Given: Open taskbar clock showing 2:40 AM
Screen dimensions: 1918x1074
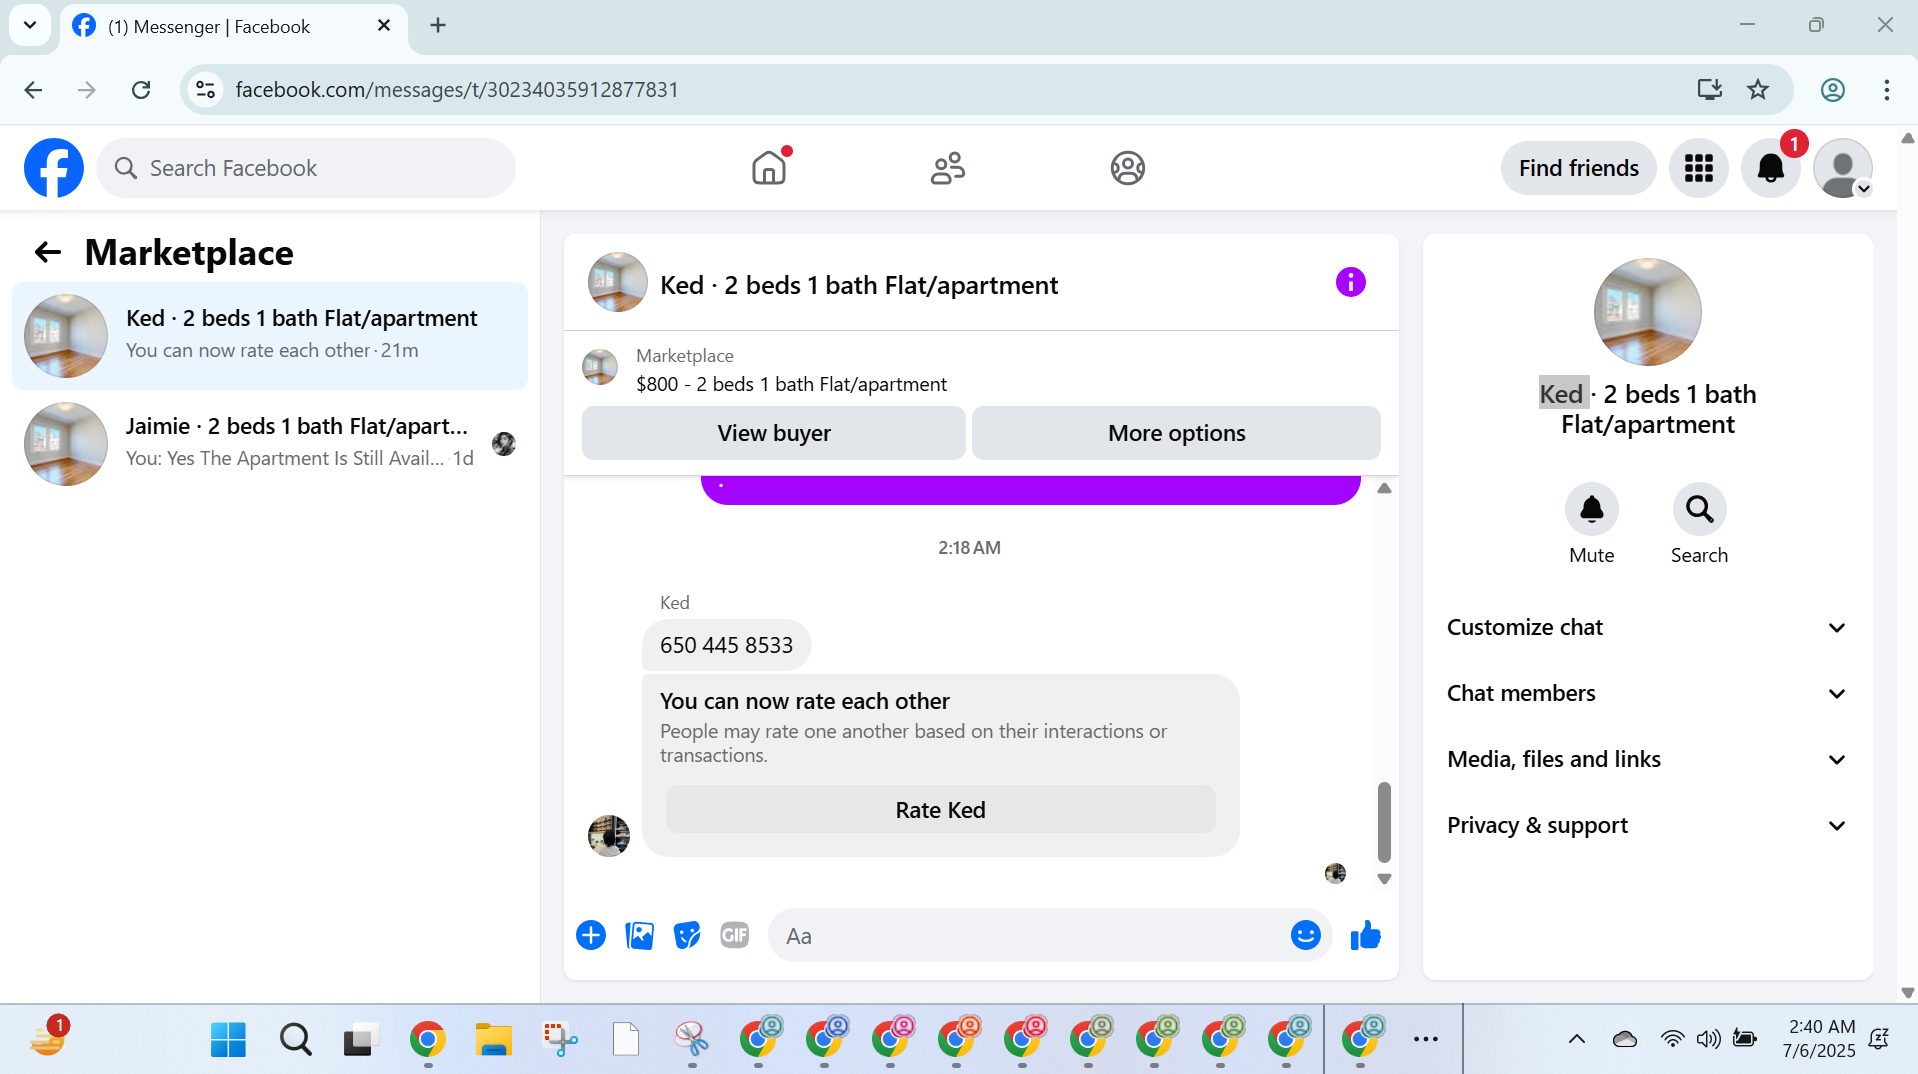Looking at the screenshot, I should click(x=1818, y=1039).
